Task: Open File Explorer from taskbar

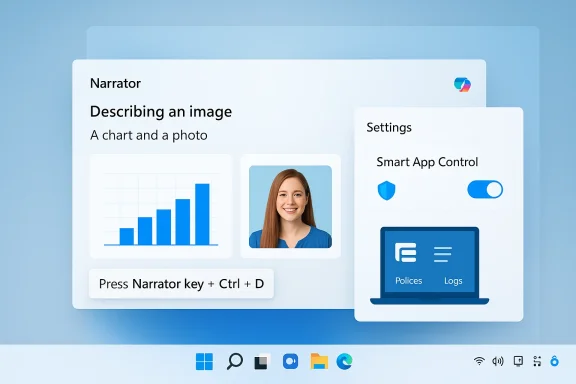Action: (x=319, y=361)
